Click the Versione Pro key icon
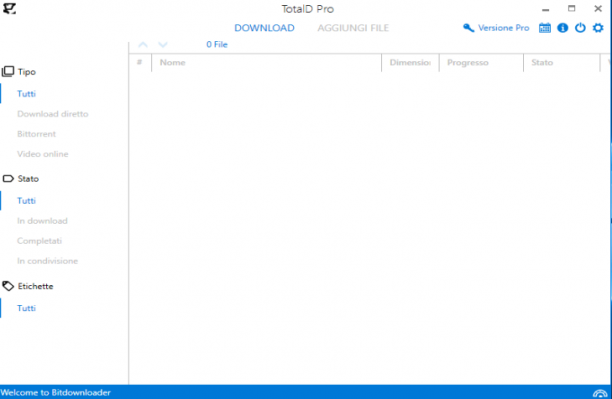612x399 pixels. (x=469, y=28)
